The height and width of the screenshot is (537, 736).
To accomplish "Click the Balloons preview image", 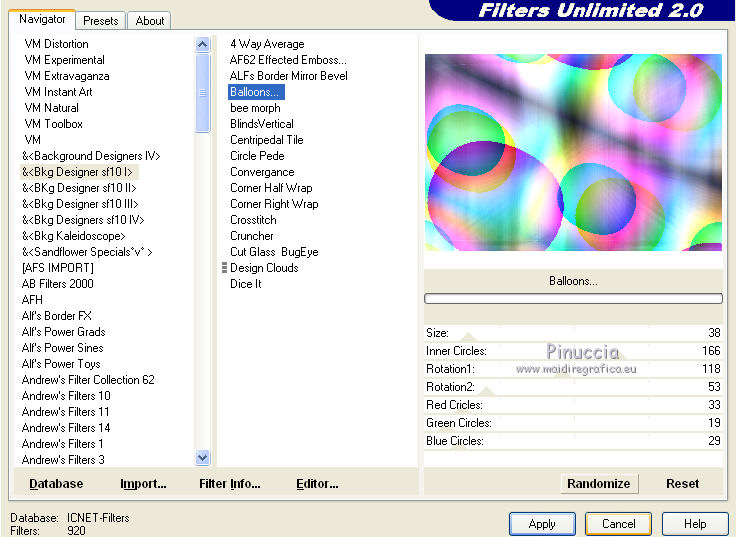I will coord(573,152).
